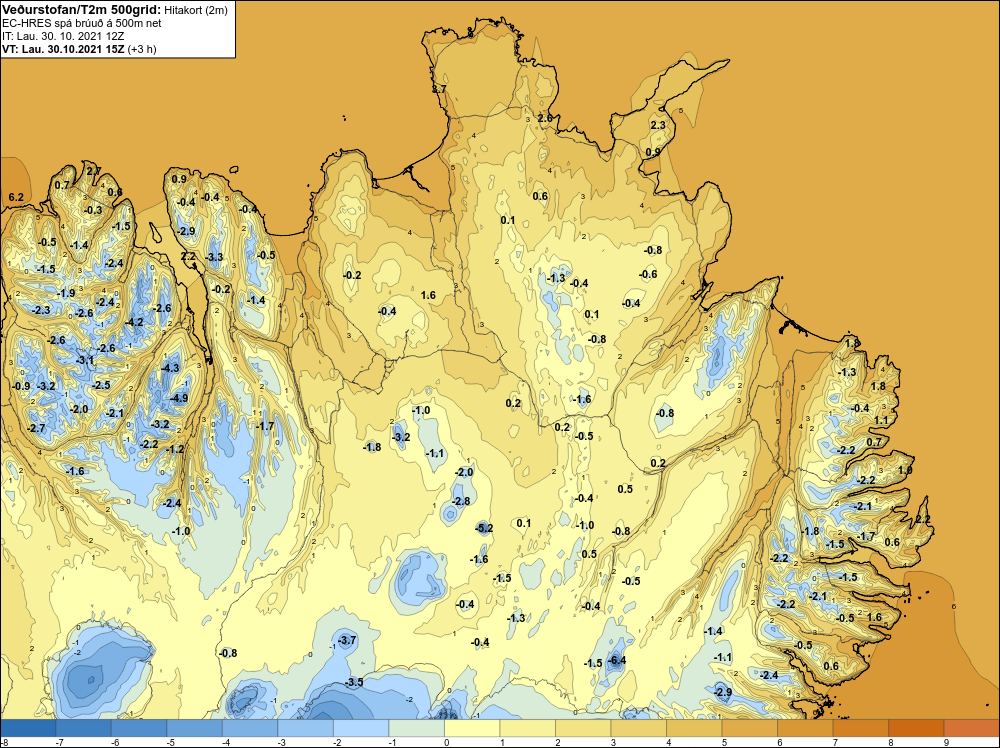Click the 2.3 temperature label on northeast peninsula
1000x748 pixels.
(658, 126)
